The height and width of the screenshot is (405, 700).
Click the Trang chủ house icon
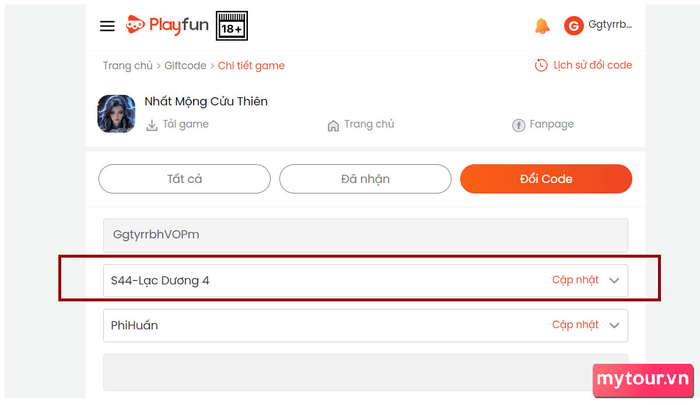333,125
